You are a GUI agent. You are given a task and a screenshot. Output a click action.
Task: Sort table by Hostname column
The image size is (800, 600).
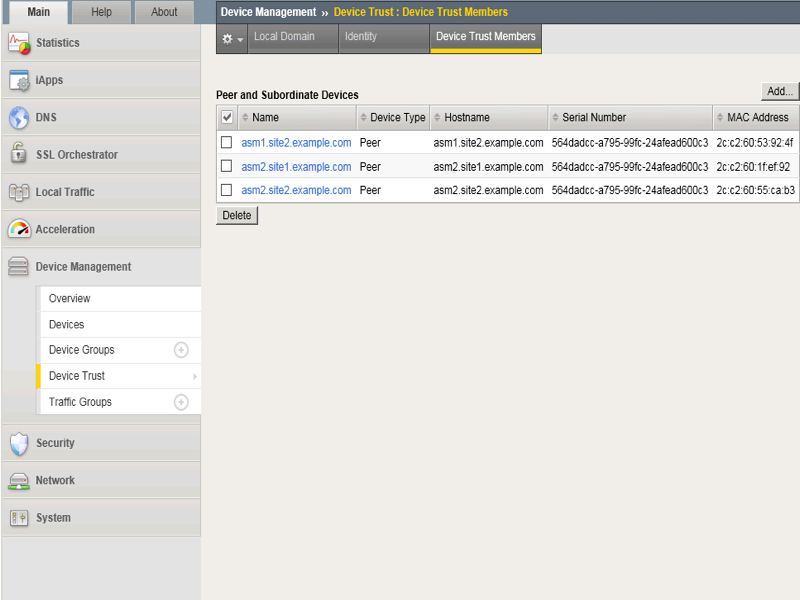[462, 117]
